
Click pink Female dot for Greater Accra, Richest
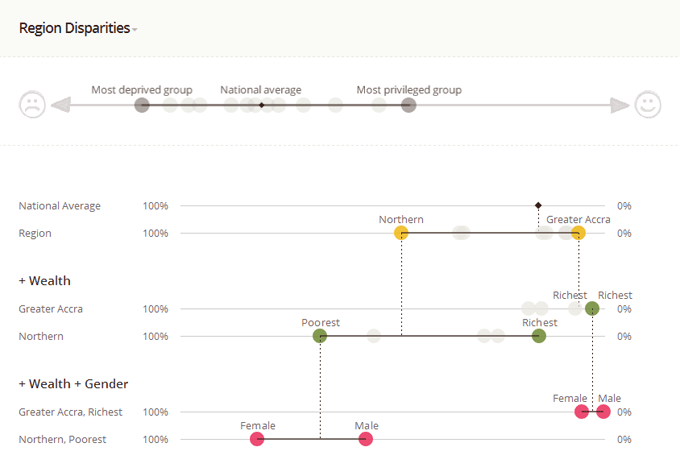tap(582, 412)
